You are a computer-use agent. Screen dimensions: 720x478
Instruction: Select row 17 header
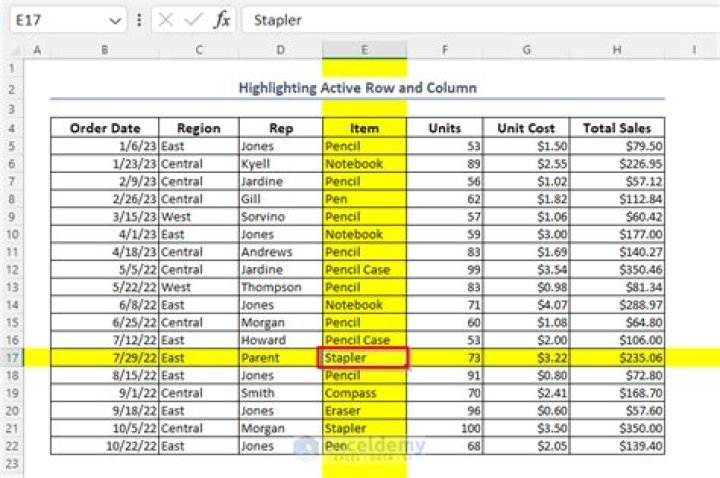(x=12, y=358)
